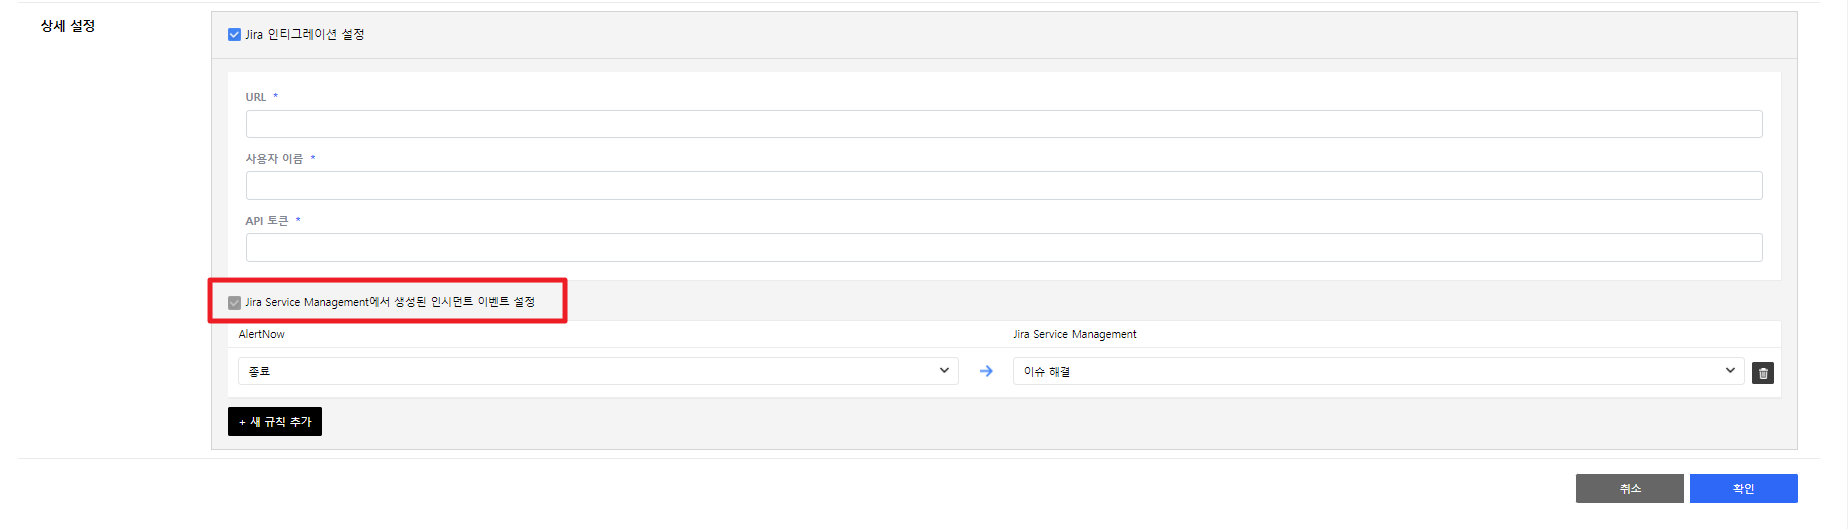
Task: Click the Jira Service Management column header
Action: coord(1074,334)
